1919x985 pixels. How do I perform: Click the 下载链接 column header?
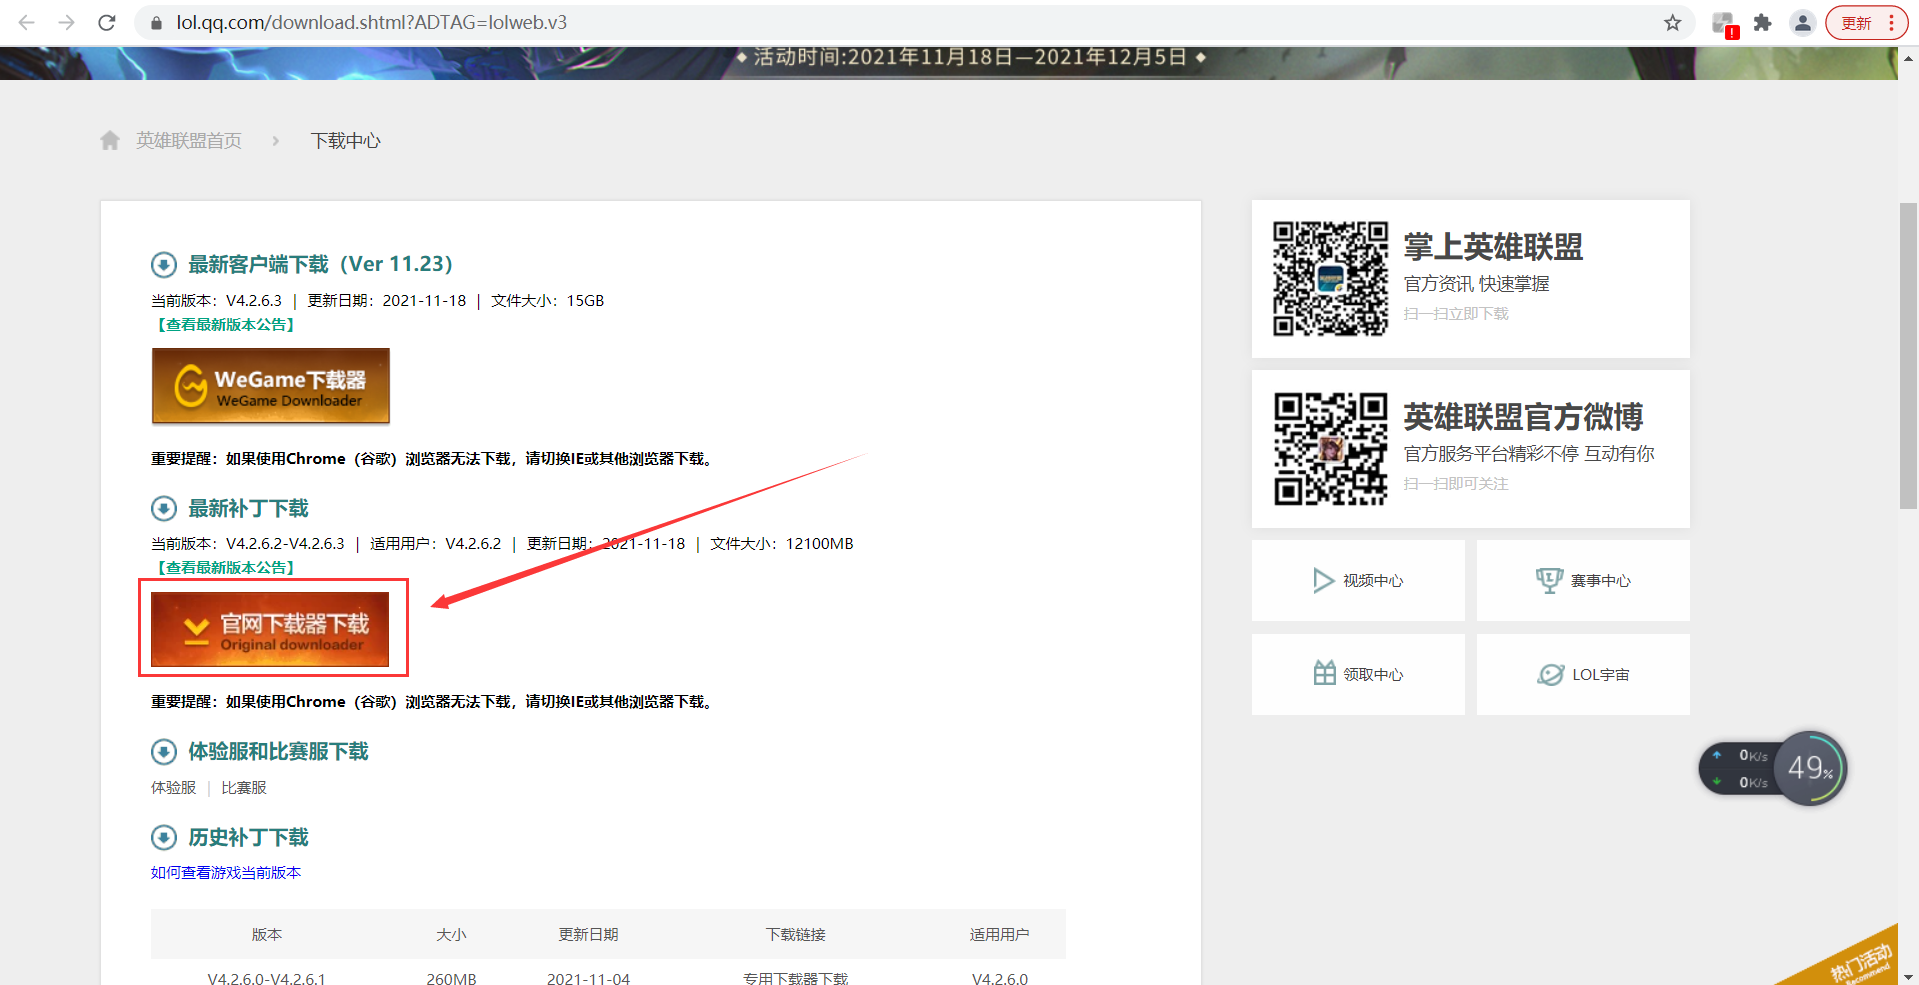coord(795,934)
